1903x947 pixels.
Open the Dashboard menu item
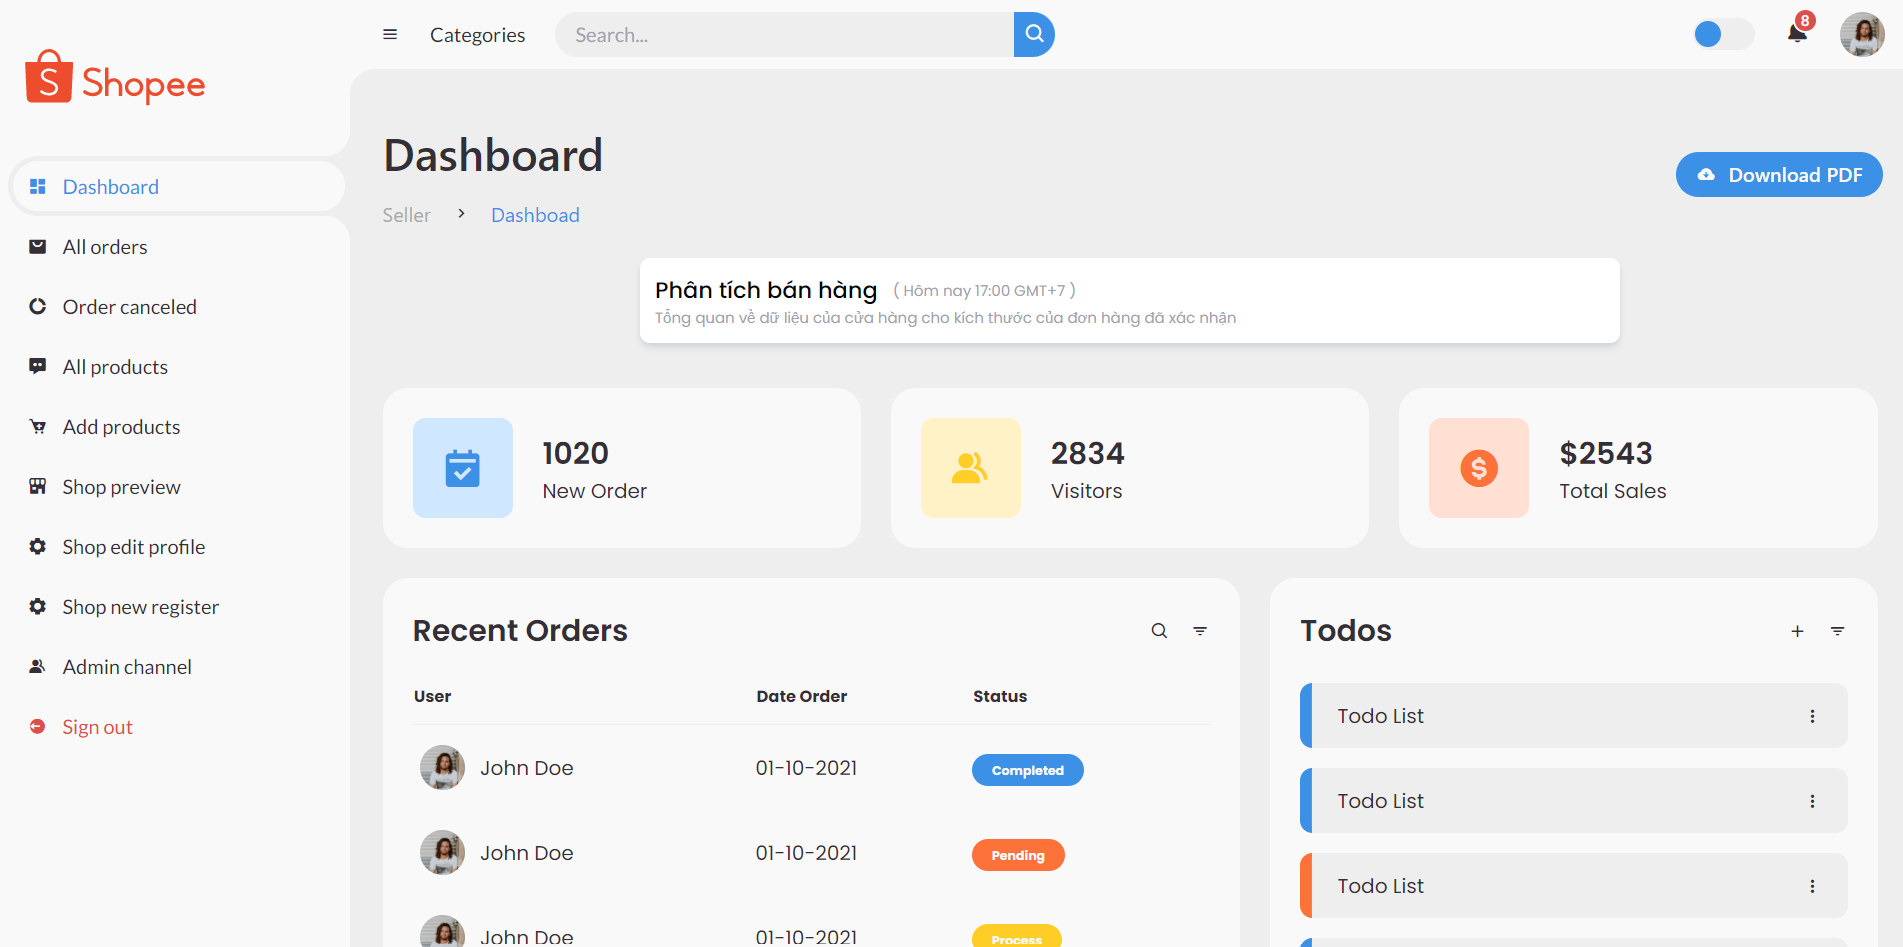coord(178,187)
